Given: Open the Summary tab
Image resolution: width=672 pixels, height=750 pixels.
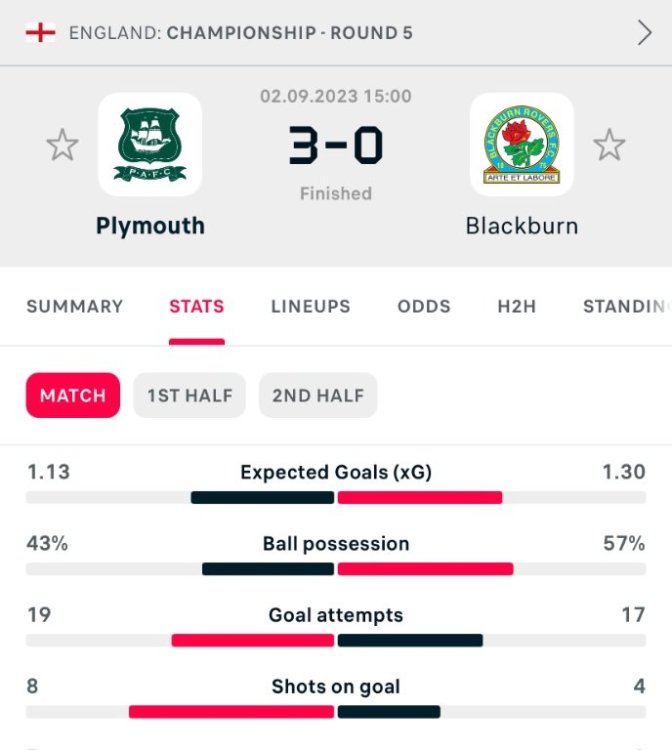Looking at the screenshot, I should pyautogui.click(x=75, y=307).
